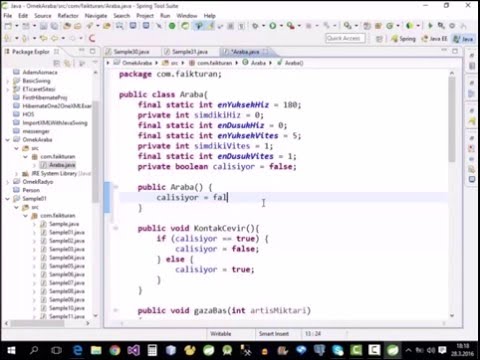
Task: Click the green Spring boot dashboard circle icon
Action: (172, 26)
